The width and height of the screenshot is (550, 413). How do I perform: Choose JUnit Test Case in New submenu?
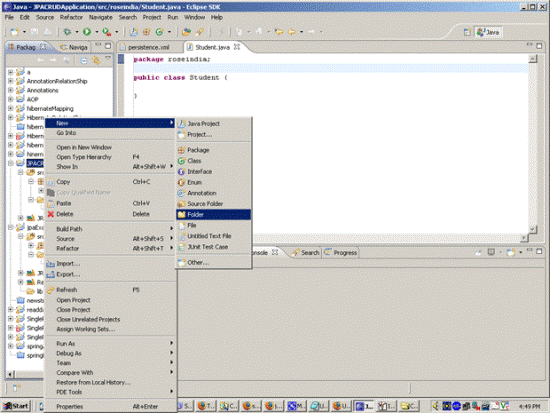point(214,247)
